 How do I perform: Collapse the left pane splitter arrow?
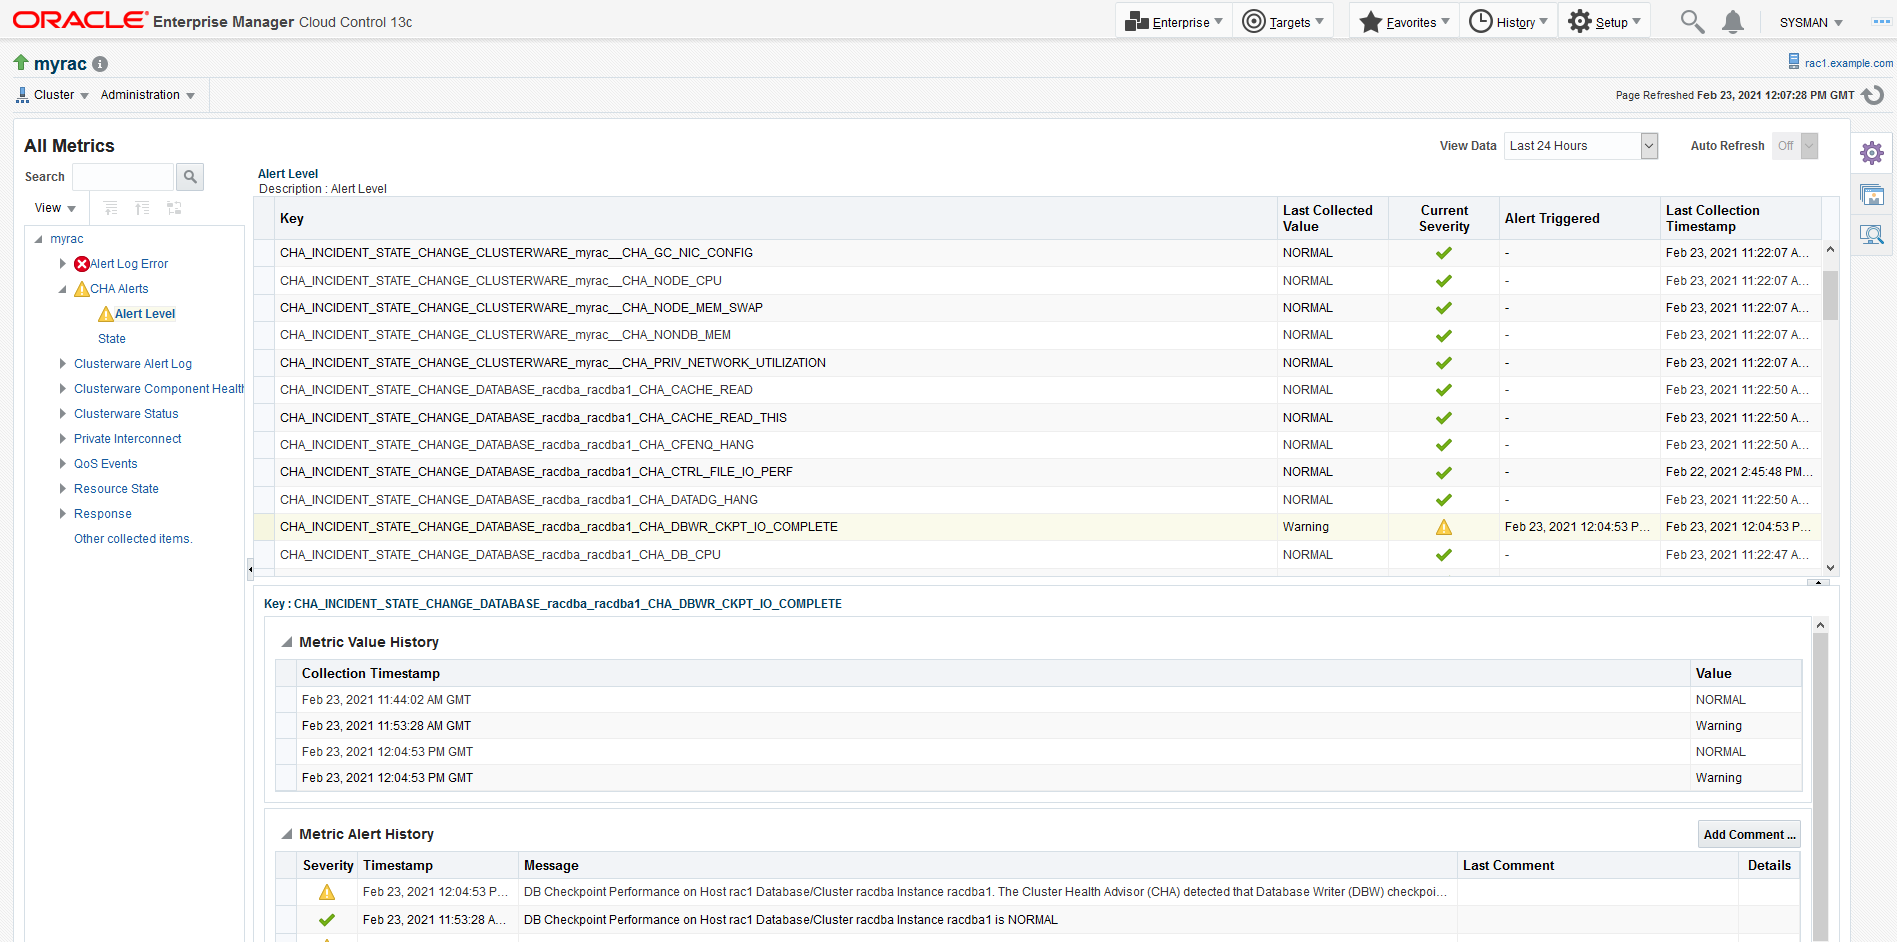tap(250, 570)
